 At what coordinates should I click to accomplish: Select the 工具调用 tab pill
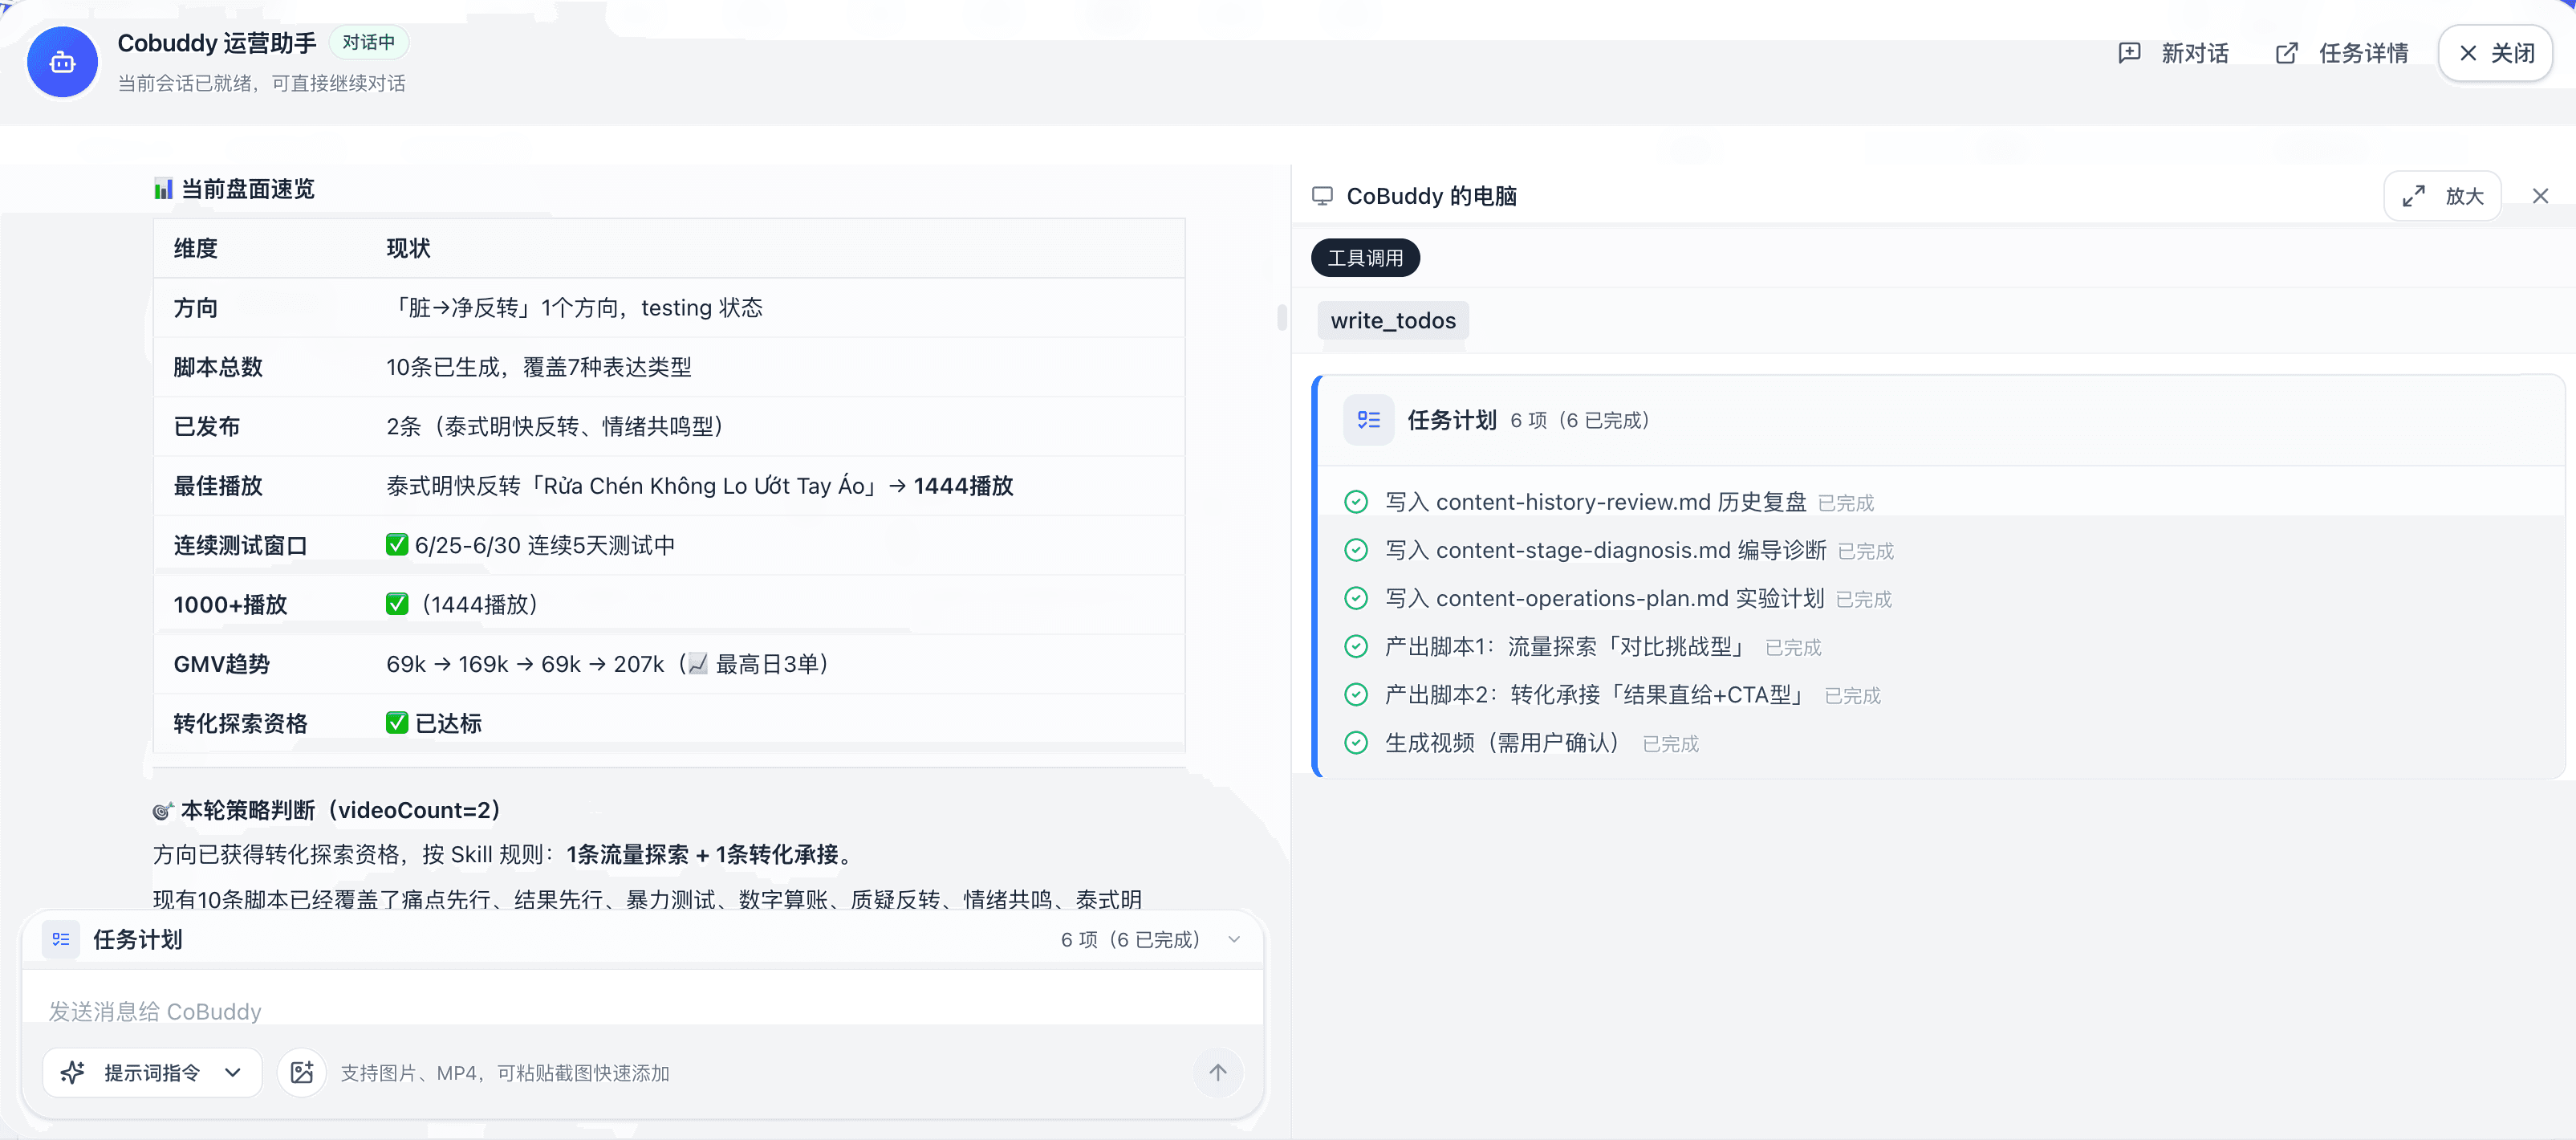point(1365,258)
